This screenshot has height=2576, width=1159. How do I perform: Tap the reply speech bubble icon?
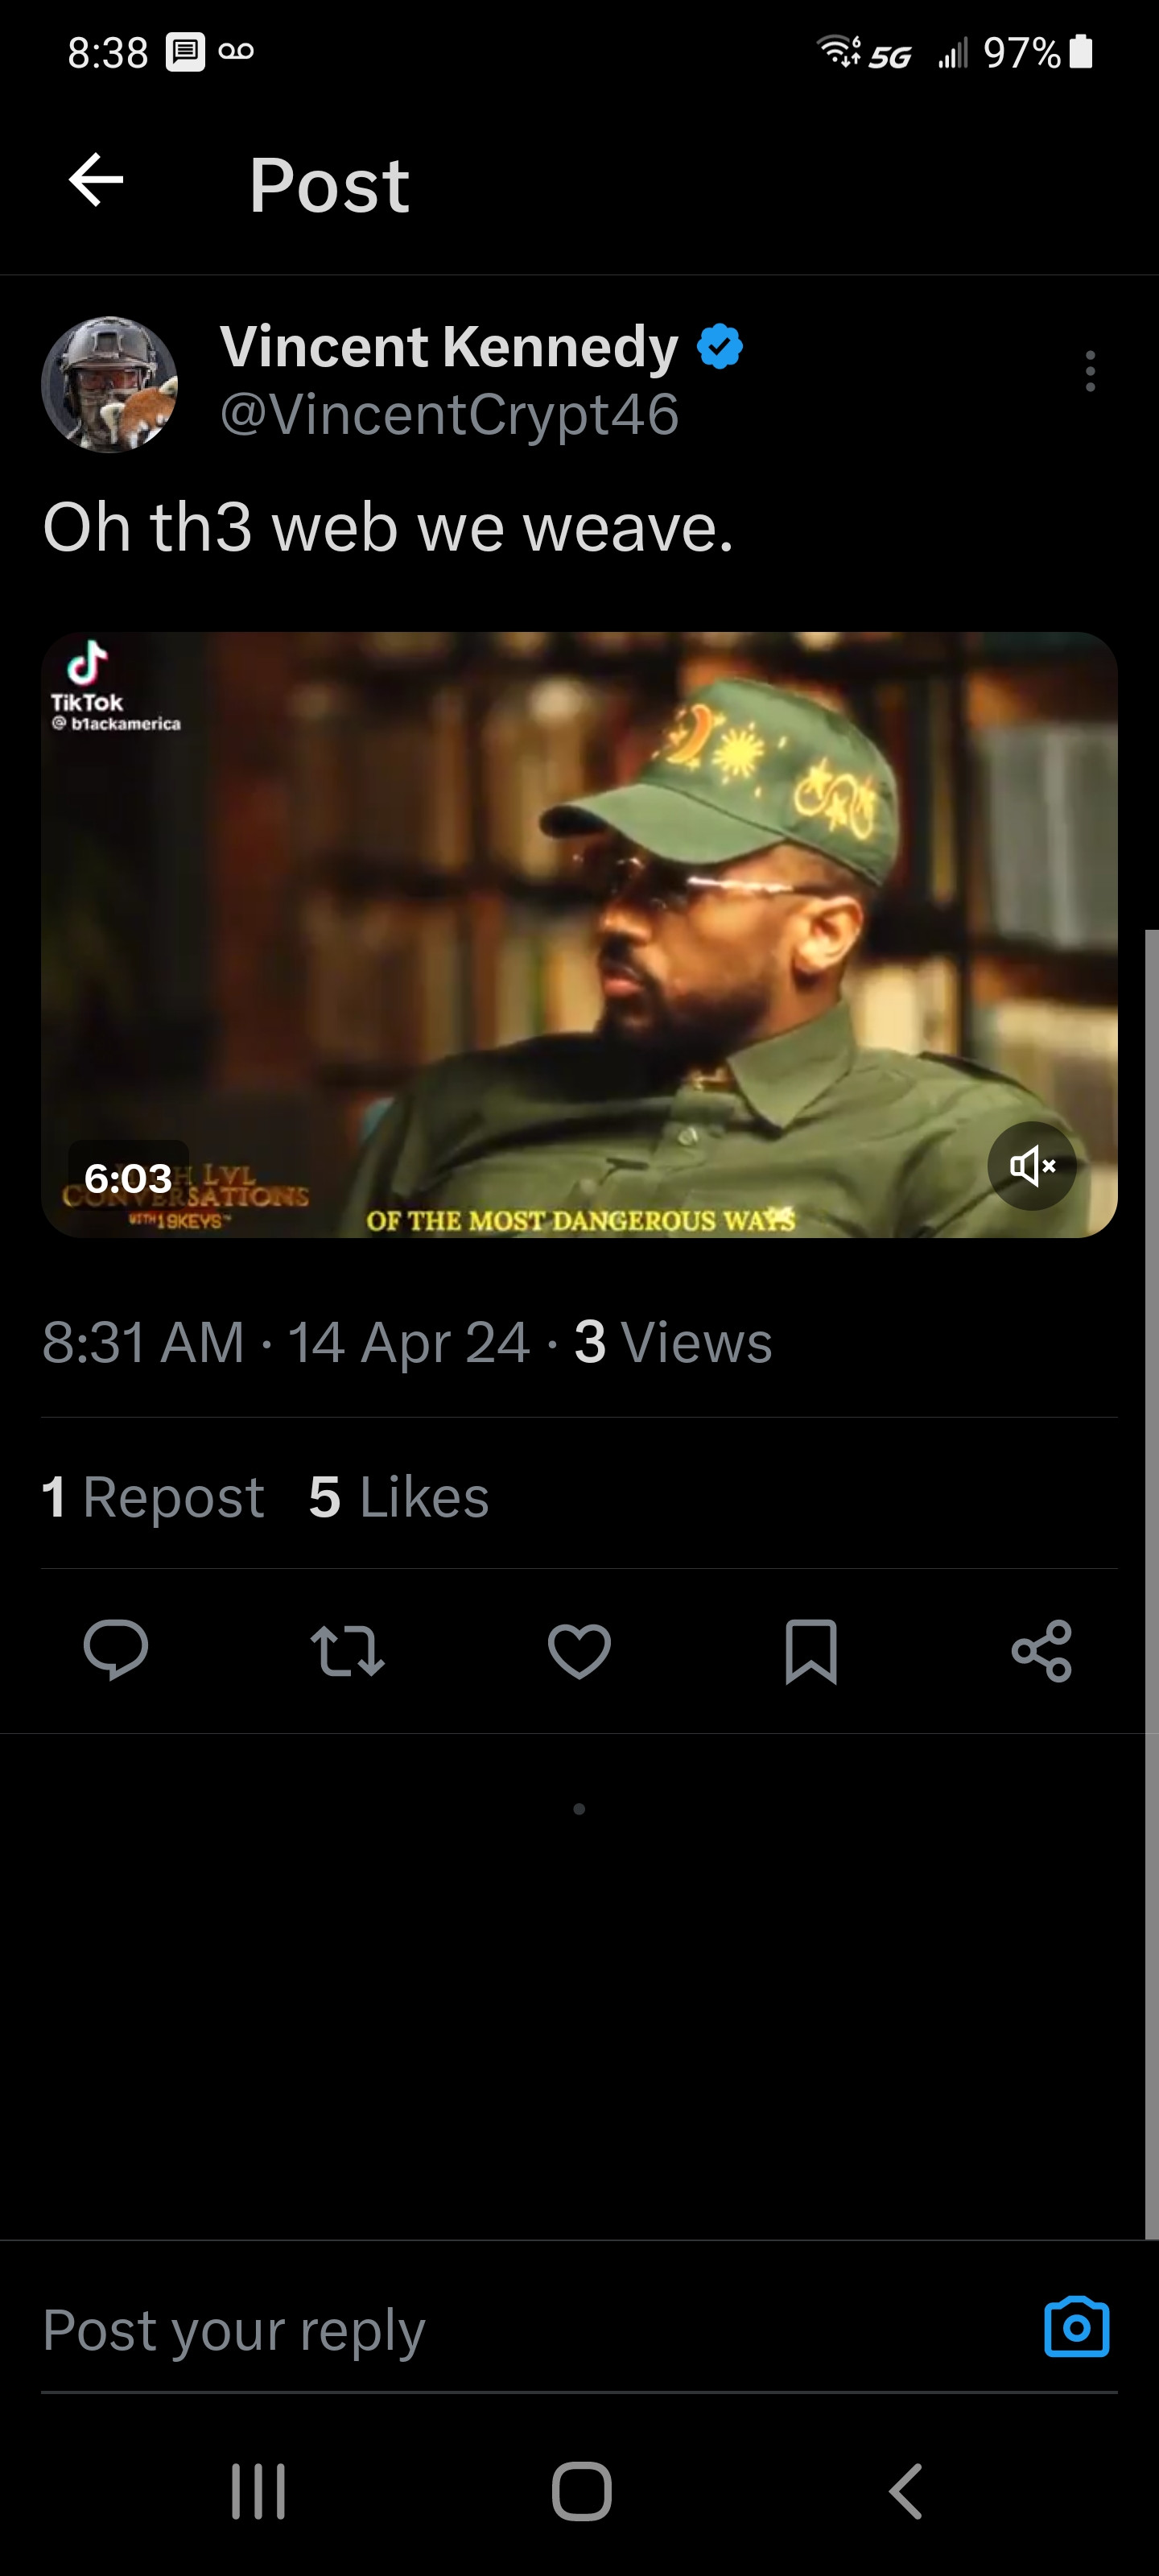pos(116,1650)
